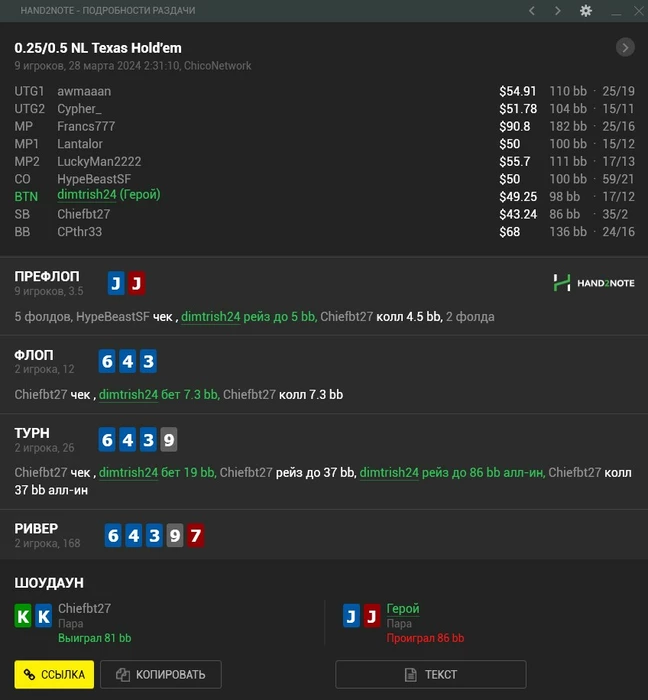Open settings via the gear icon
648x700 pixels.
coord(586,11)
